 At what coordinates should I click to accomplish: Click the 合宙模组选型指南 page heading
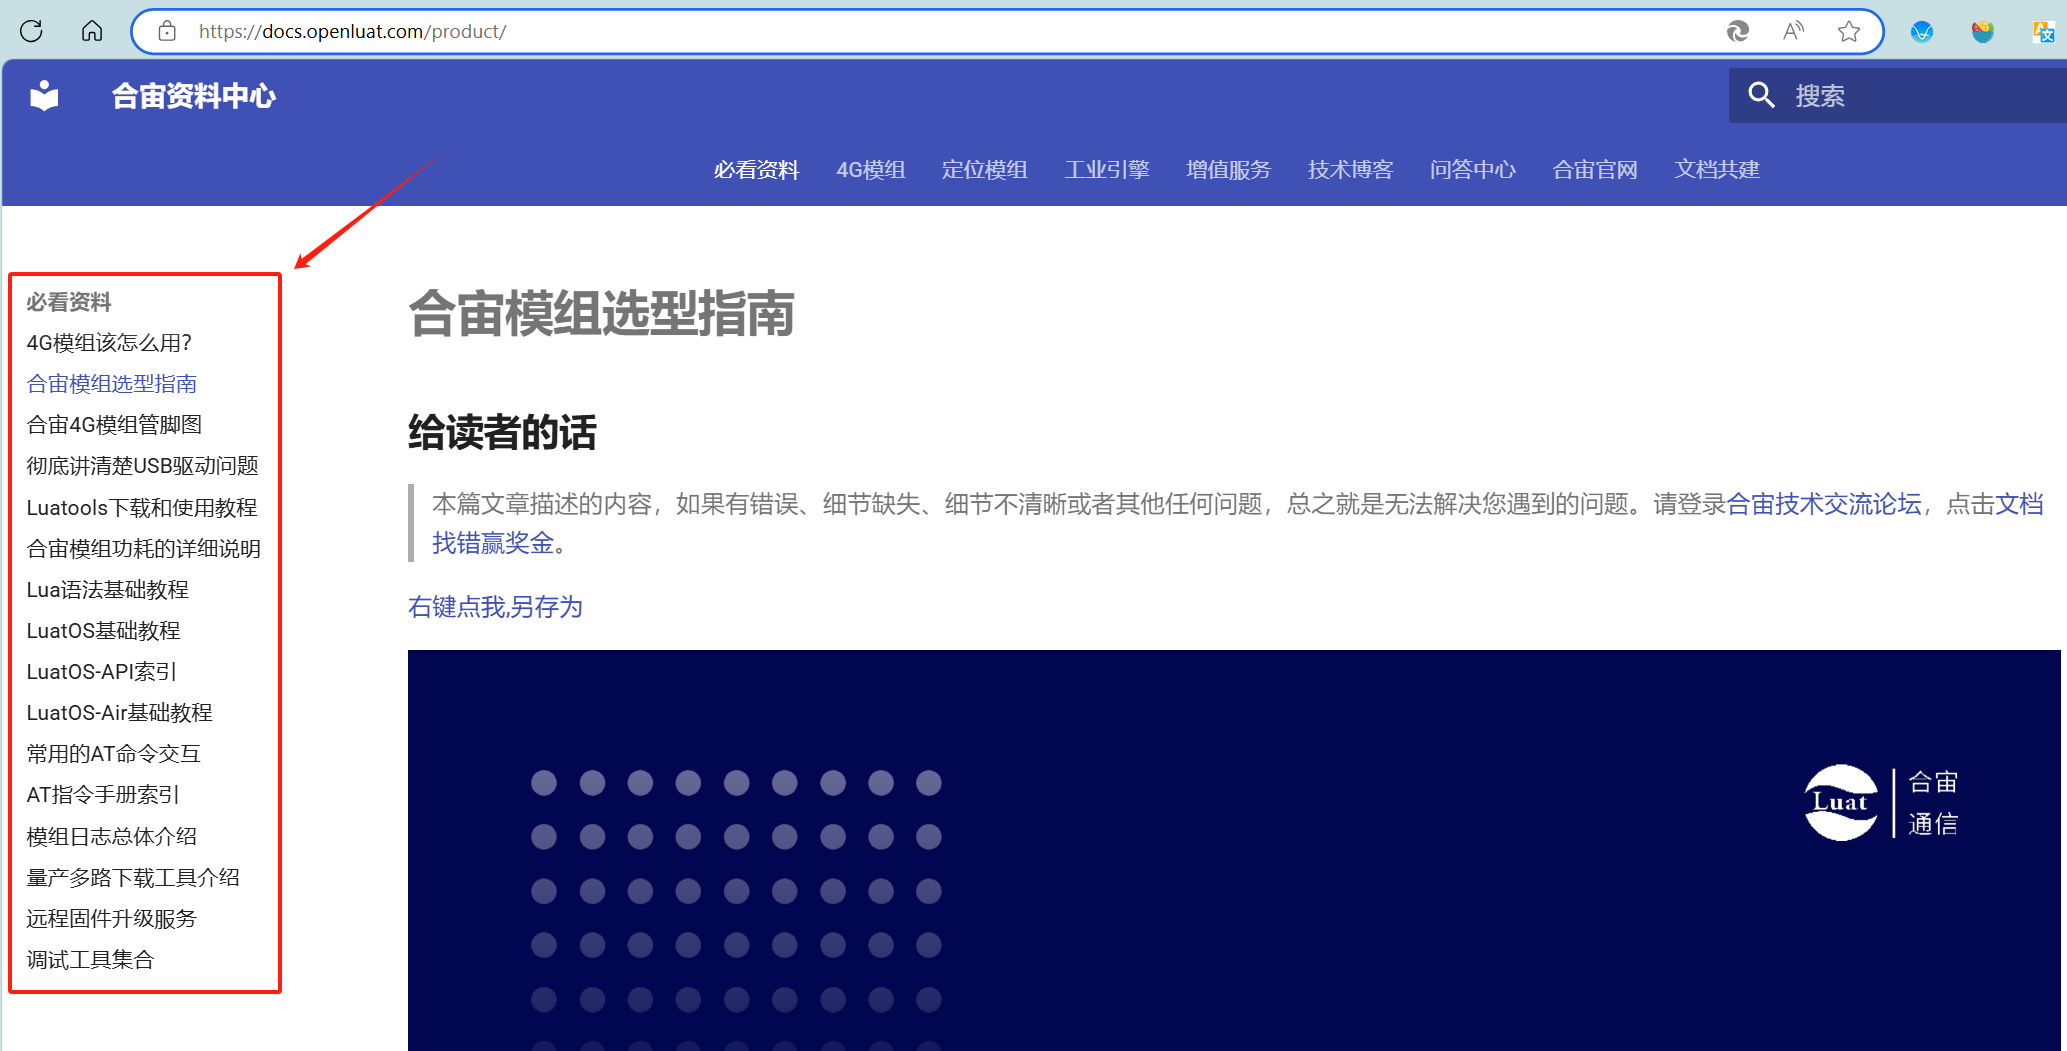tap(602, 314)
